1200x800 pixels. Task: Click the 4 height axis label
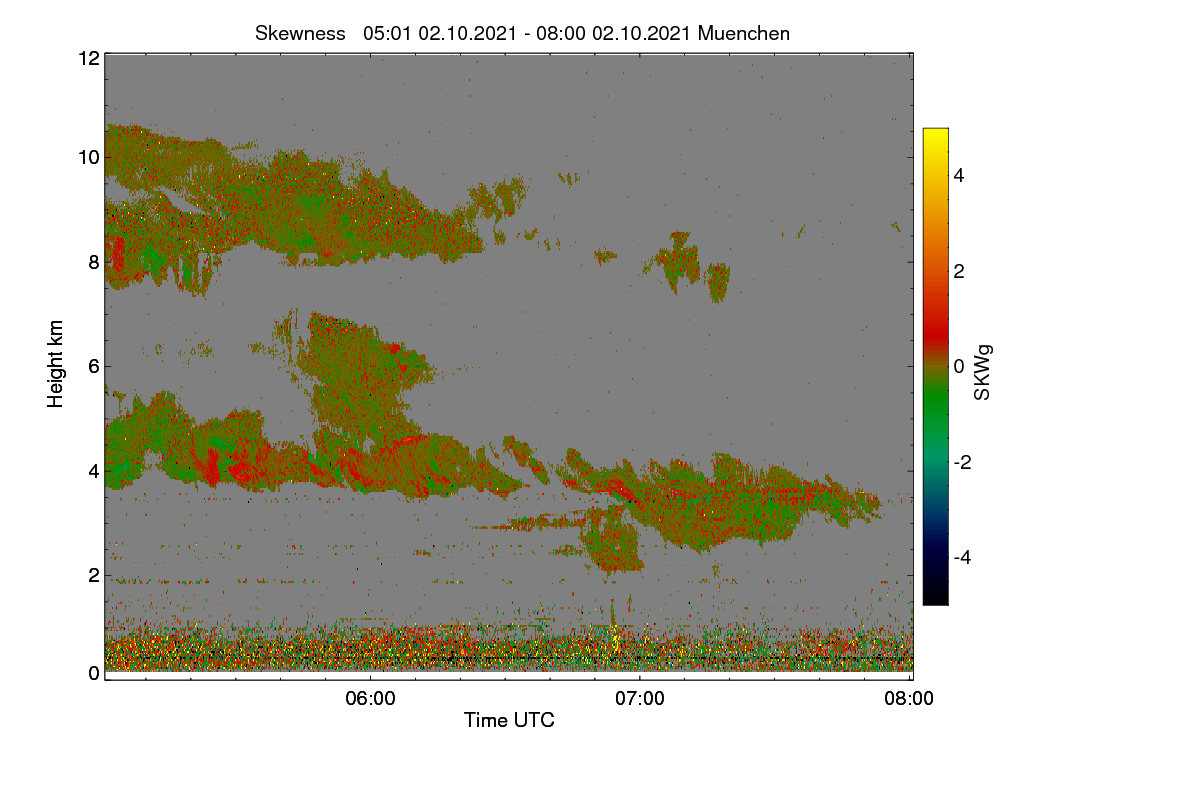pyautogui.click(x=93, y=471)
